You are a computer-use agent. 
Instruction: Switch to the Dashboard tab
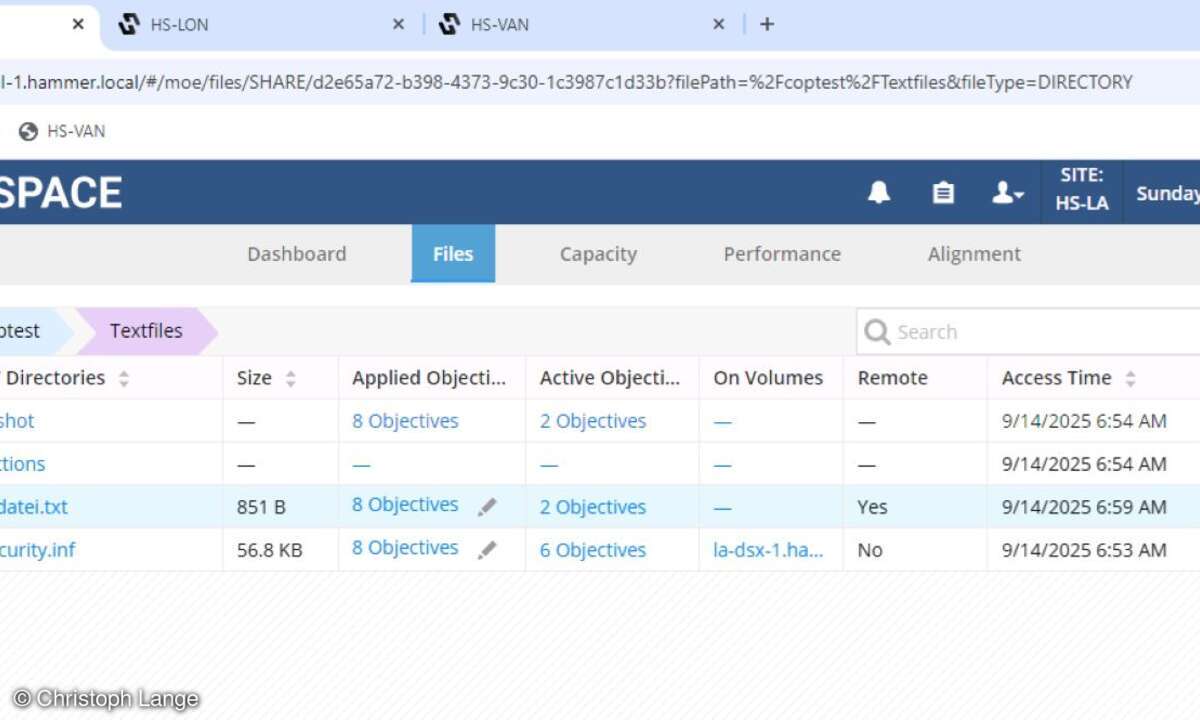(x=296, y=254)
